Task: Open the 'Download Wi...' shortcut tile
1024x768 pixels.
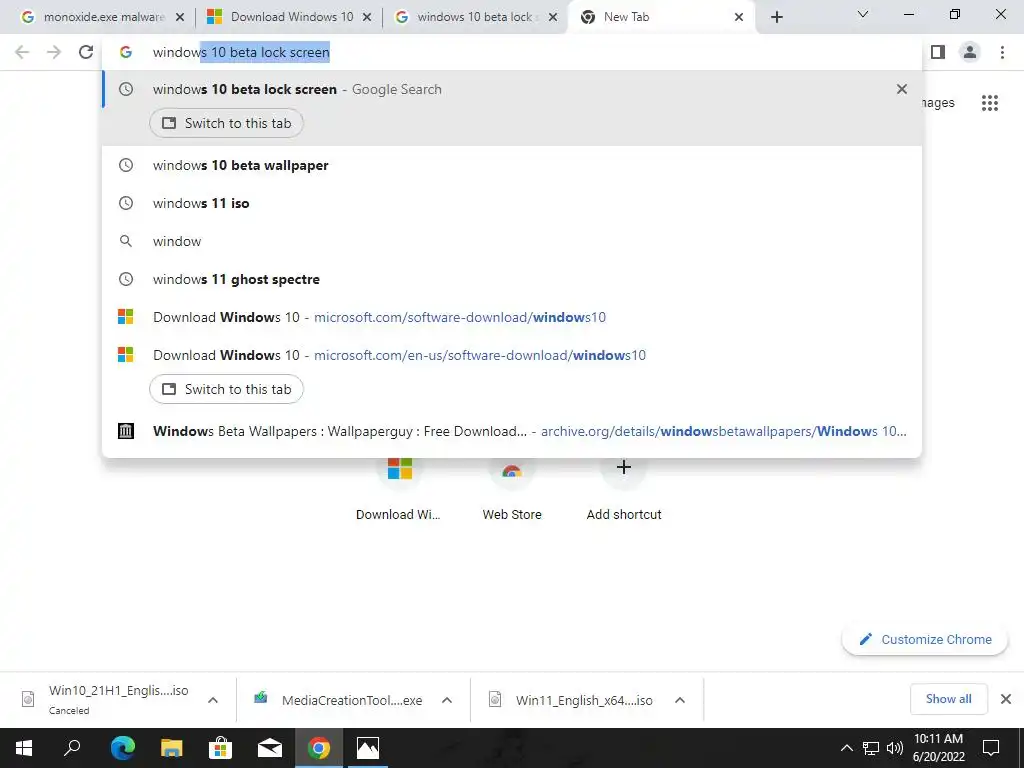Action: [399, 490]
